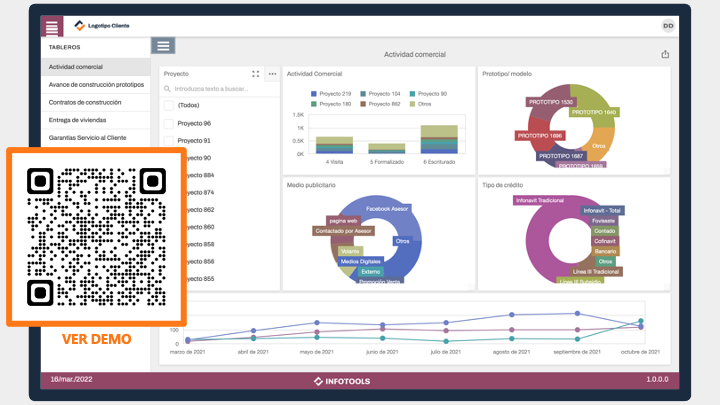
Task: Select the Fovissste label
Action: [603, 221]
